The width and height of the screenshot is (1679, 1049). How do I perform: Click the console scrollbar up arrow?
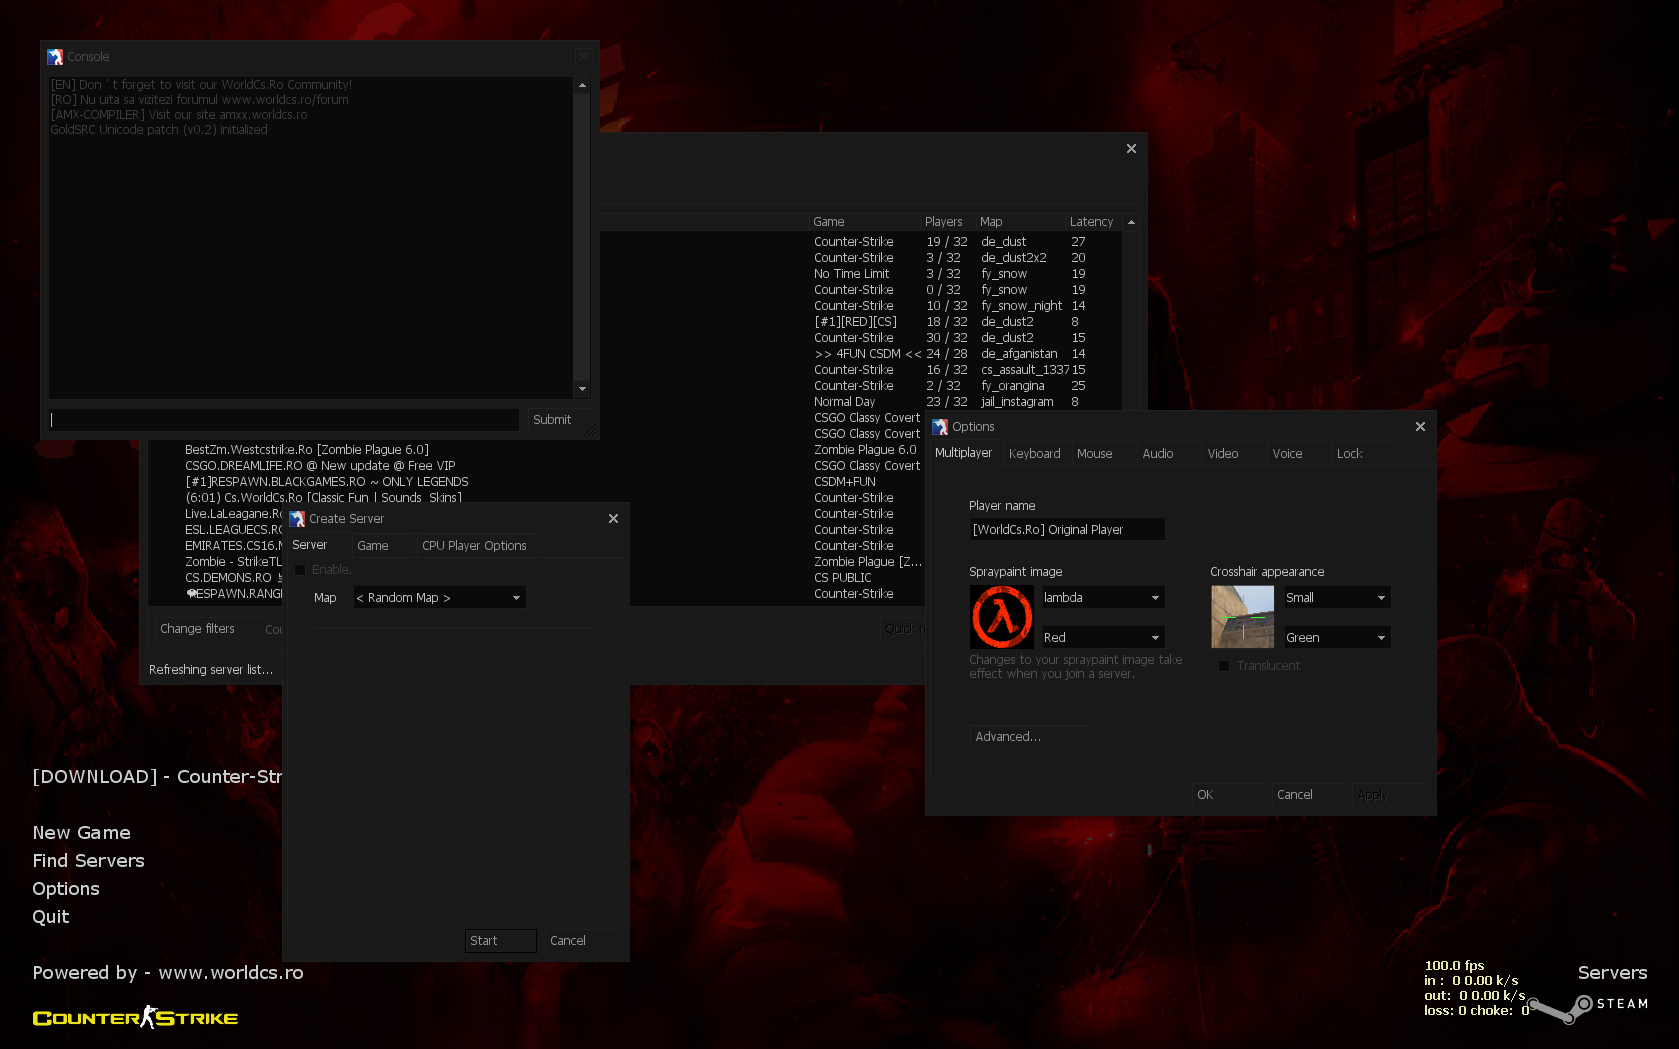coord(582,86)
